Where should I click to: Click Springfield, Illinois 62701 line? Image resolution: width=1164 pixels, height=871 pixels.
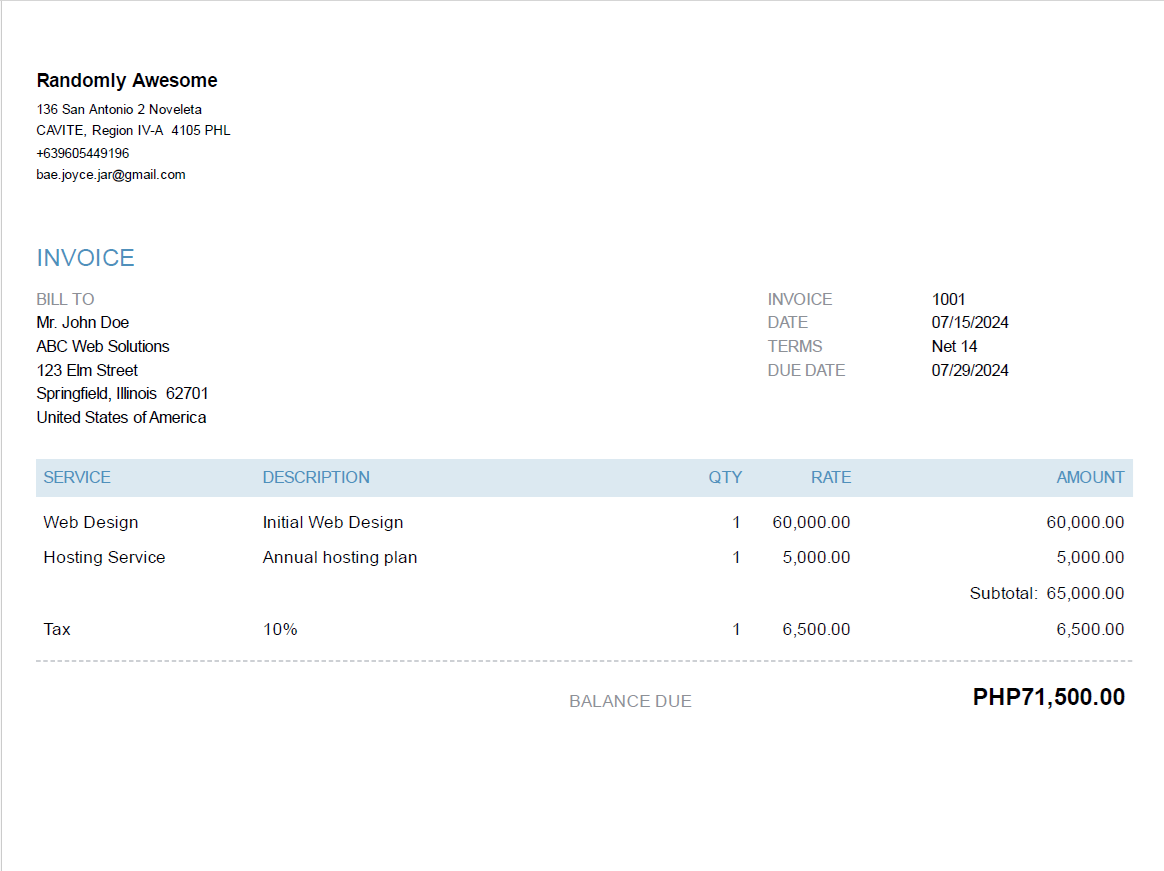(x=122, y=394)
